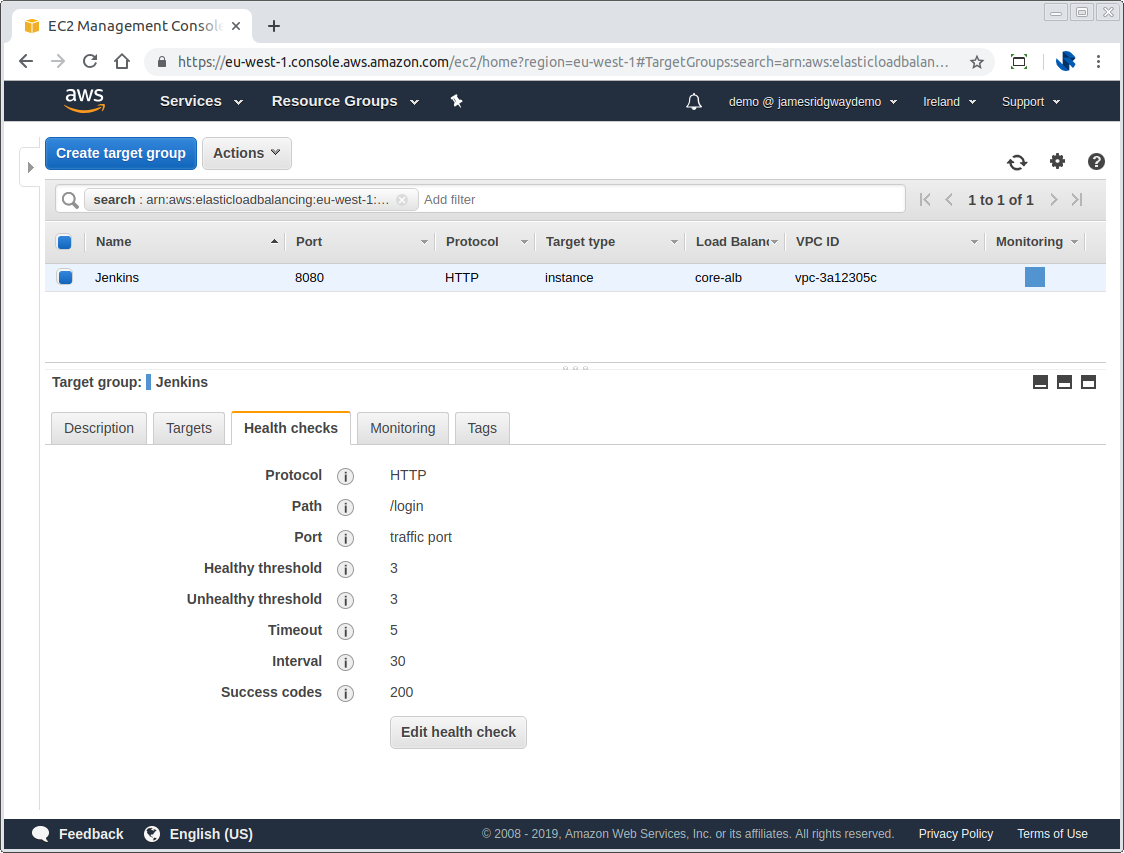Click Edit health check button
The height and width of the screenshot is (853, 1124).
point(458,733)
